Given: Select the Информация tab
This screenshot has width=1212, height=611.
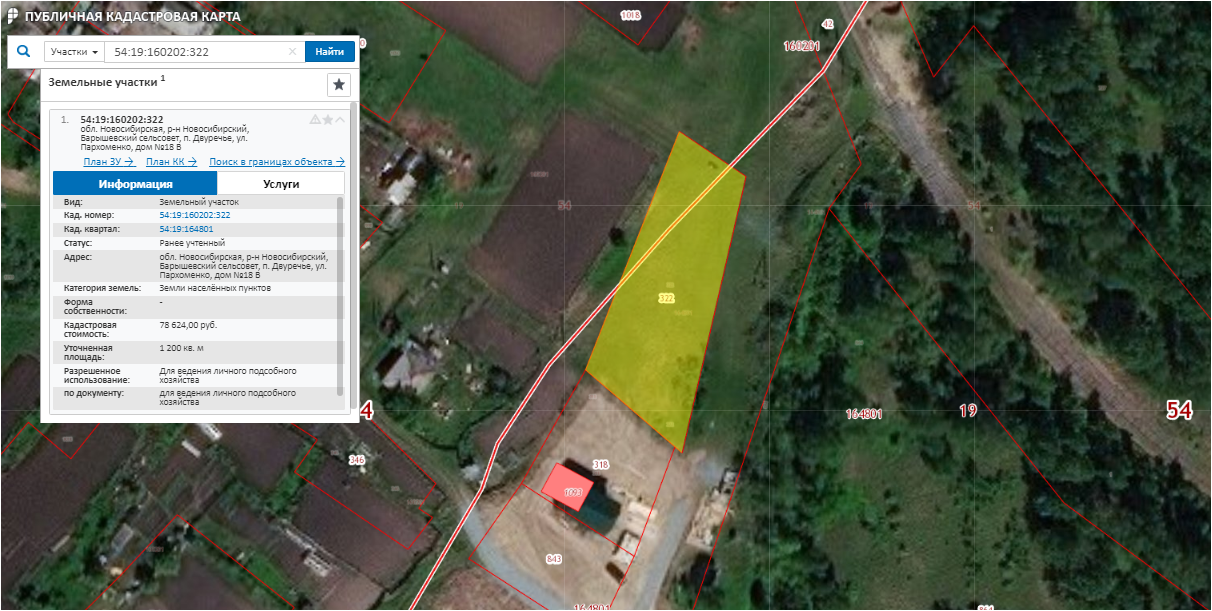Looking at the screenshot, I should (x=135, y=184).
